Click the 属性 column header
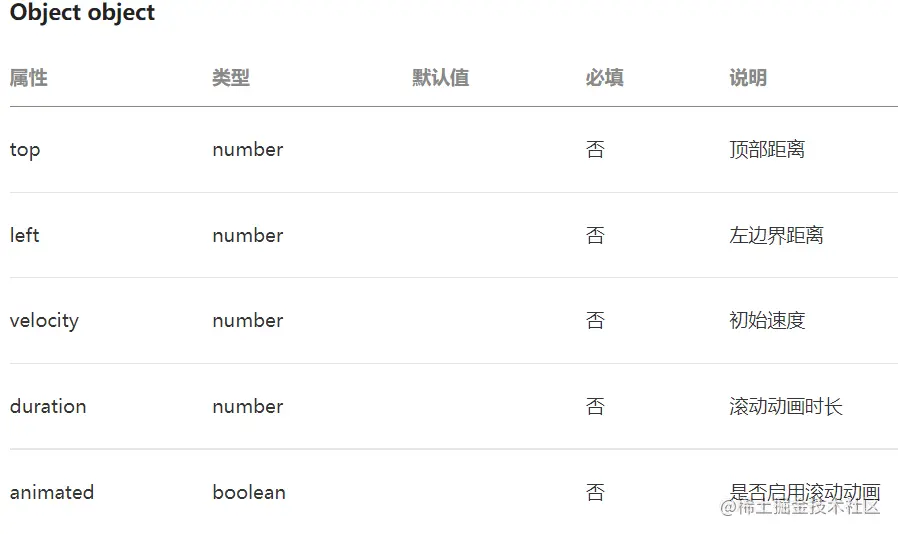 pyautogui.click(x=29, y=78)
